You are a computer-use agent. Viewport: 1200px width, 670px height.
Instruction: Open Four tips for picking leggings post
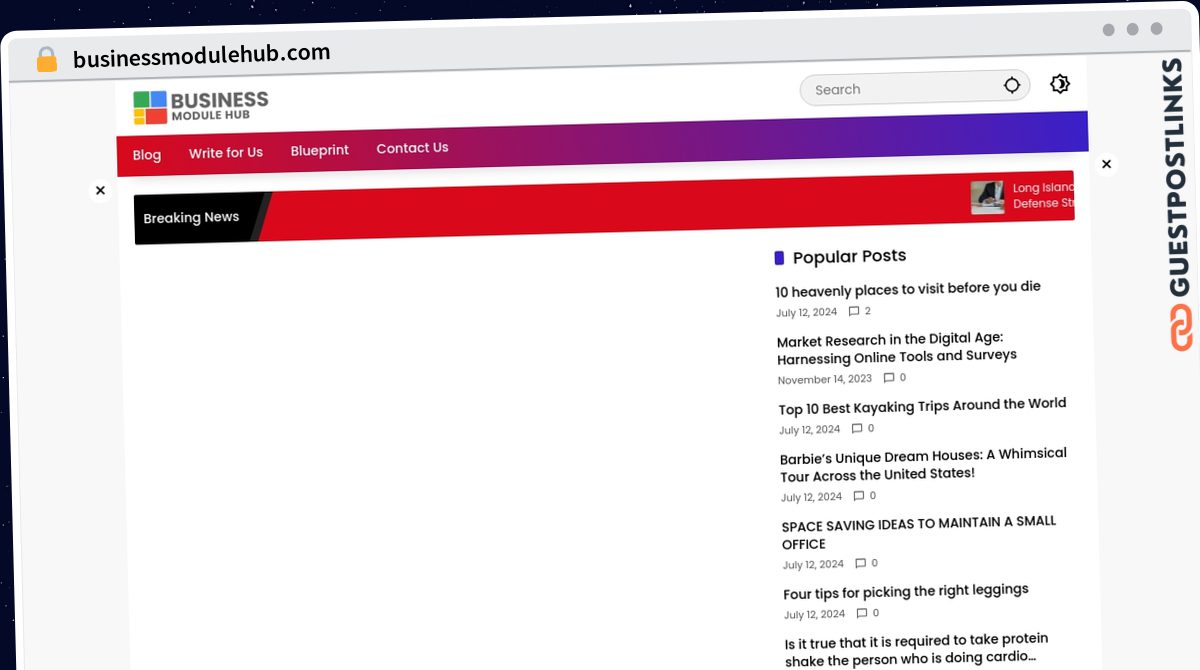(x=906, y=592)
